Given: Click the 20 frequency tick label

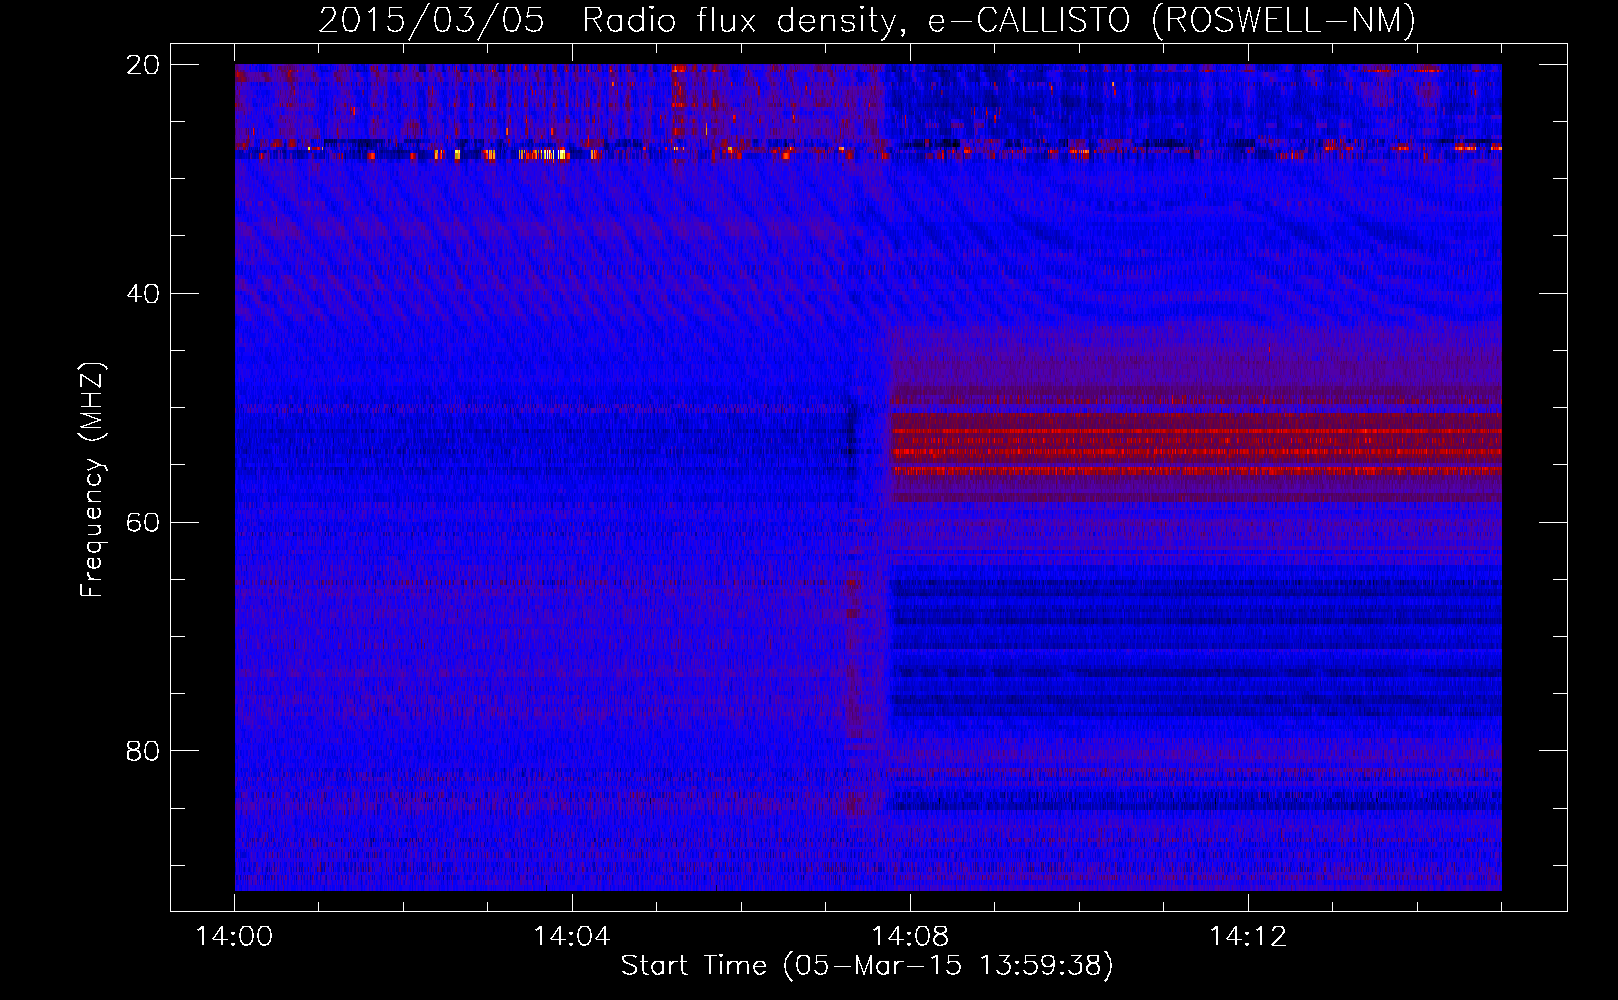Looking at the screenshot, I should coord(143,65).
